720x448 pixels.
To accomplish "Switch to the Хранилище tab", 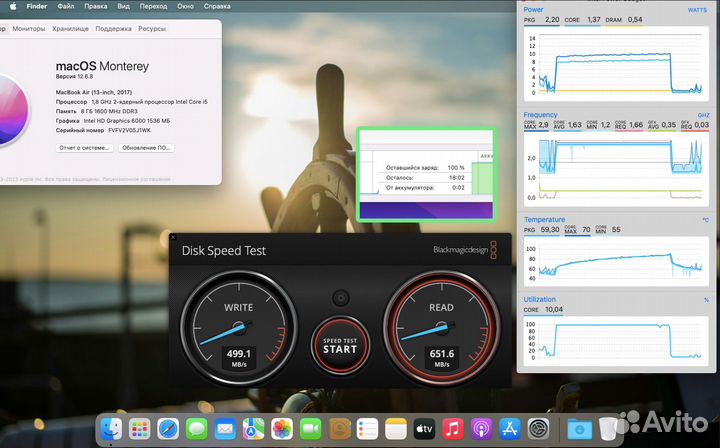I will click(70, 28).
